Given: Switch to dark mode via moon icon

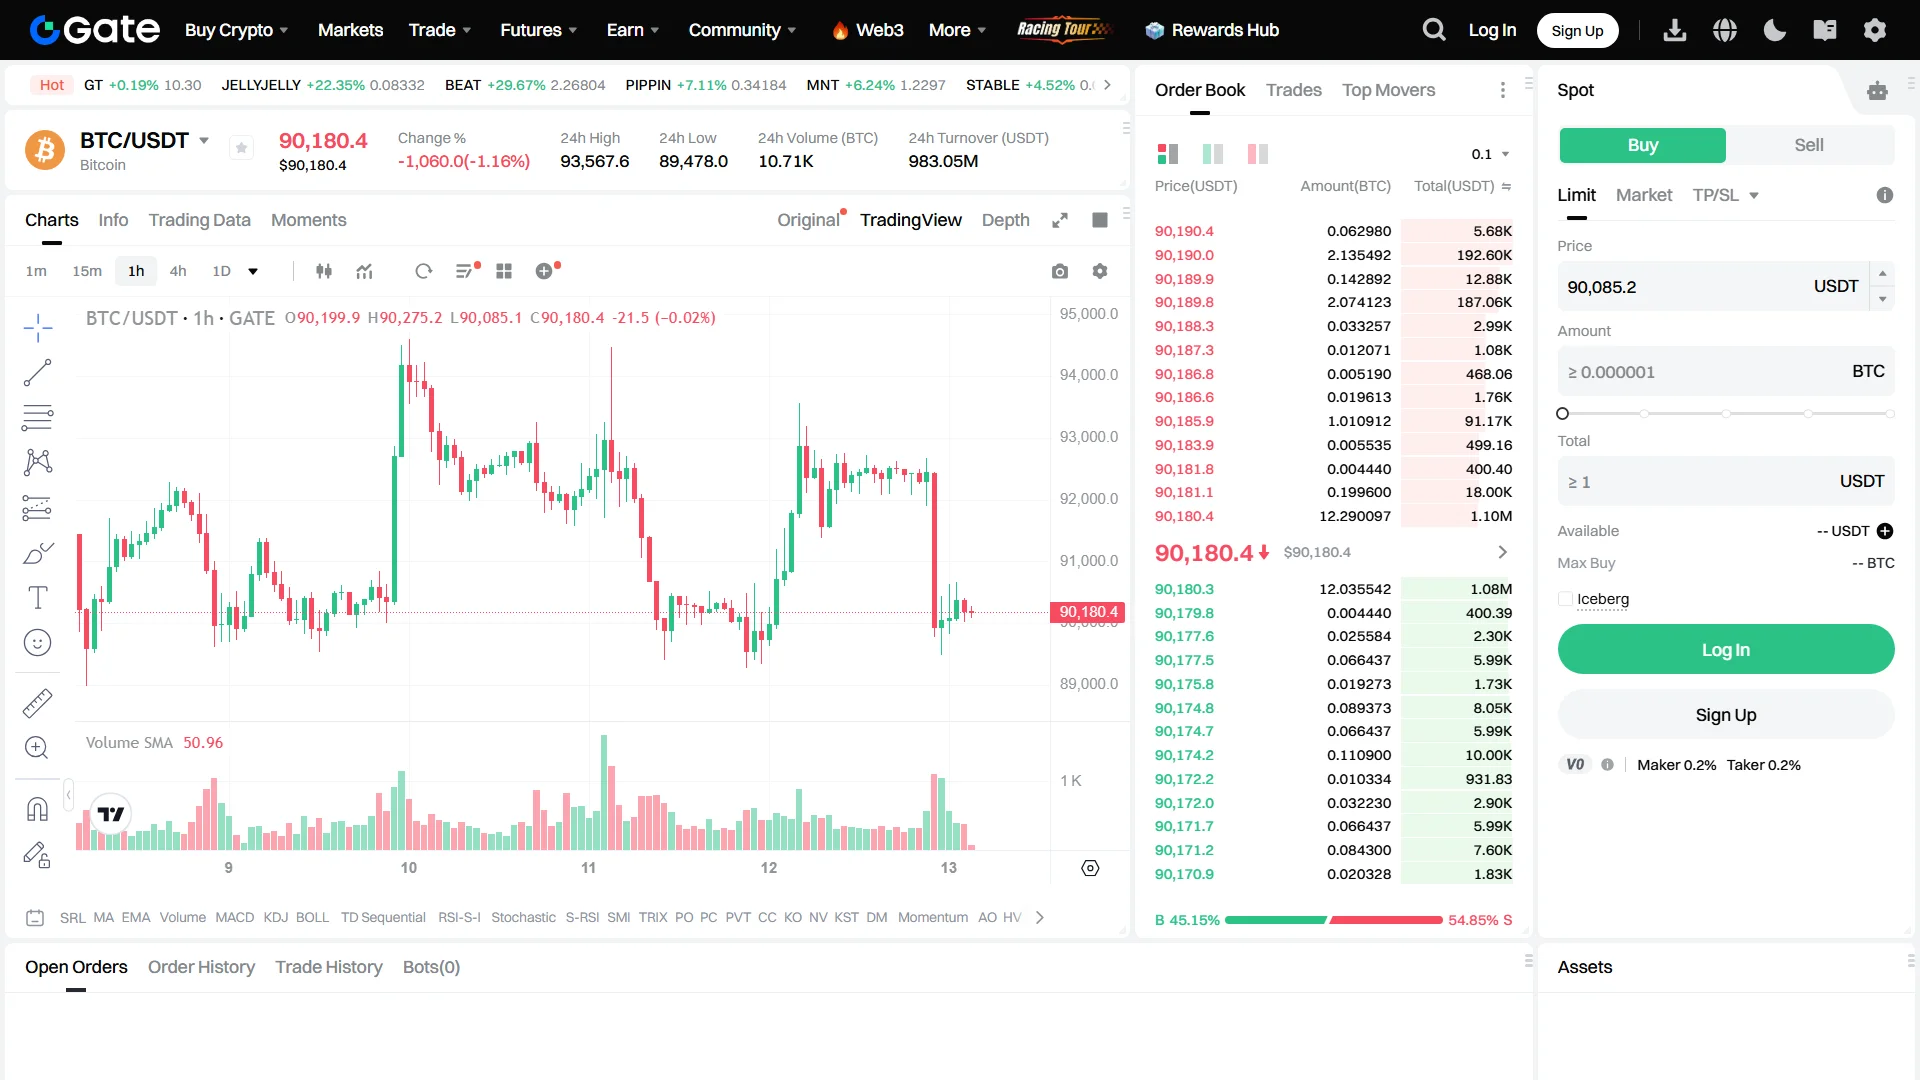Looking at the screenshot, I should pyautogui.click(x=1775, y=30).
